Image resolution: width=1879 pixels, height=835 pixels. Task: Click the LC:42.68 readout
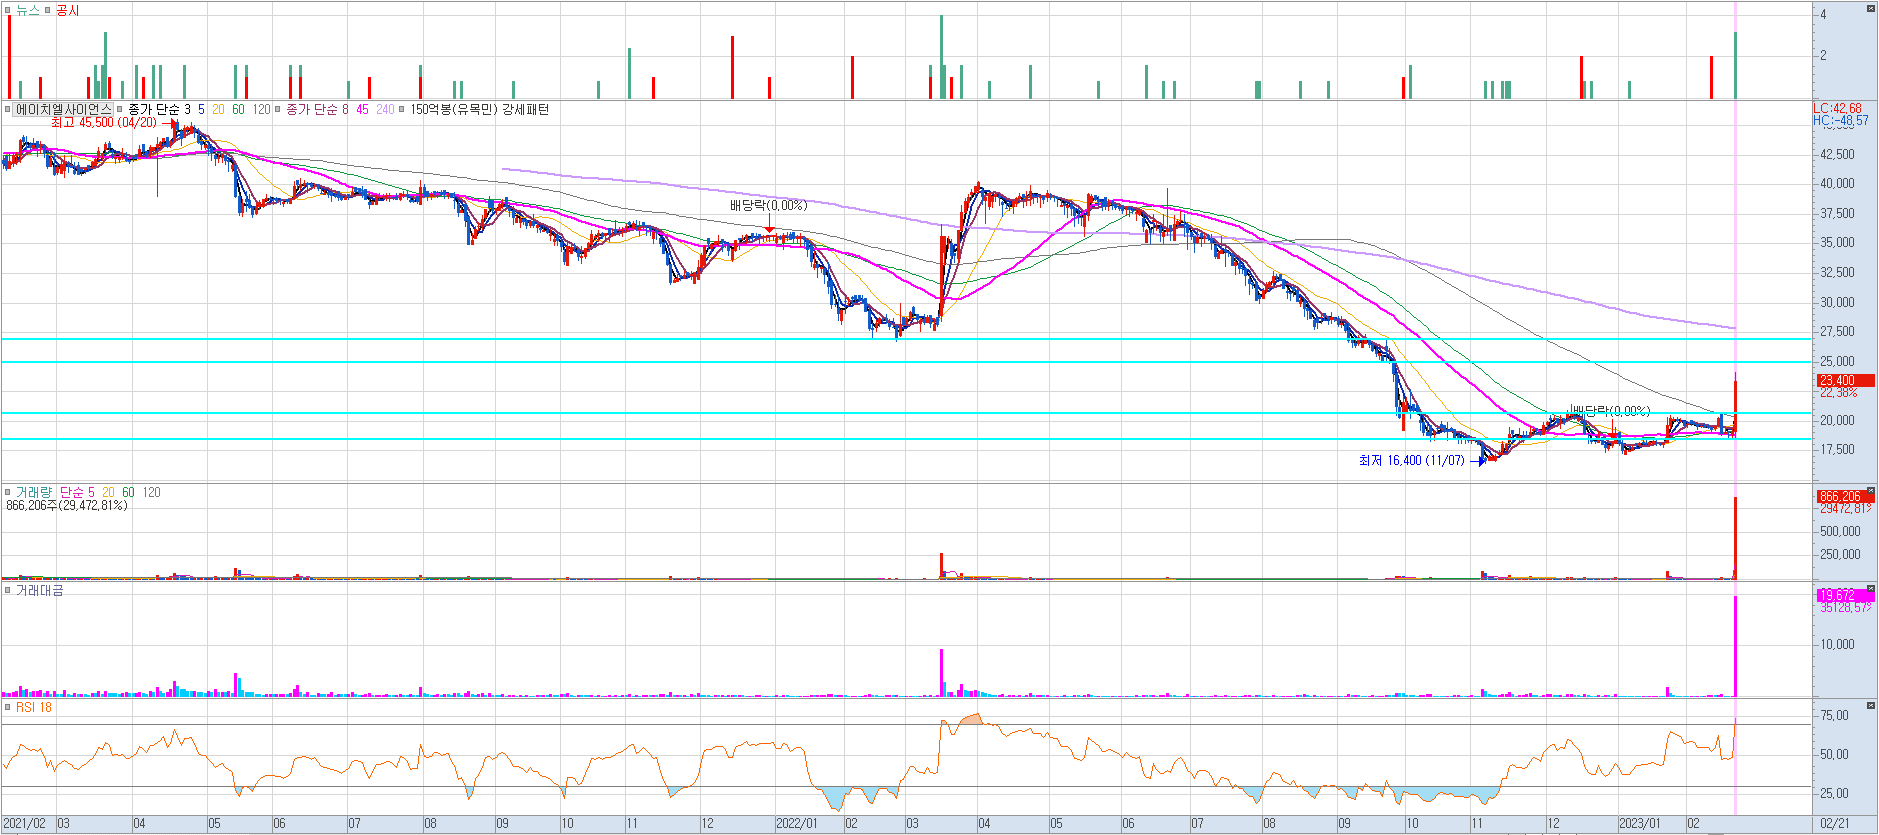tap(1838, 108)
